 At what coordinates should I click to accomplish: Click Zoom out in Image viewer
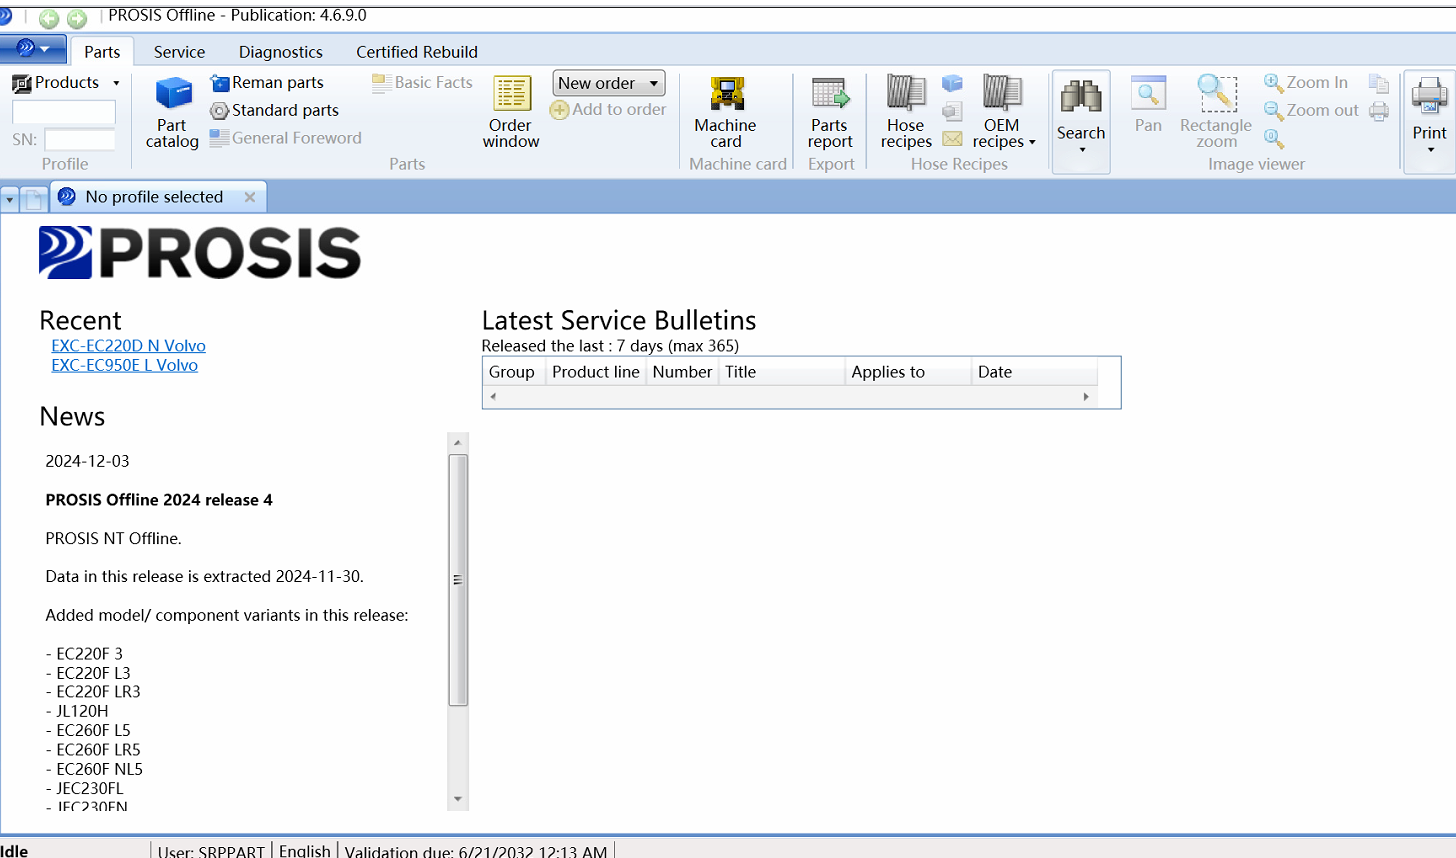click(1311, 111)
